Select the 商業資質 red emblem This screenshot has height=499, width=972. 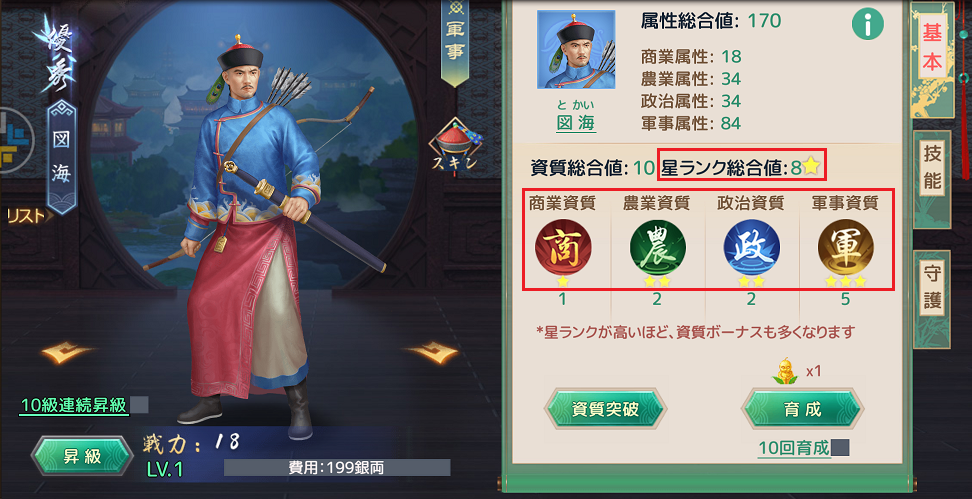(x=563, y=247)
